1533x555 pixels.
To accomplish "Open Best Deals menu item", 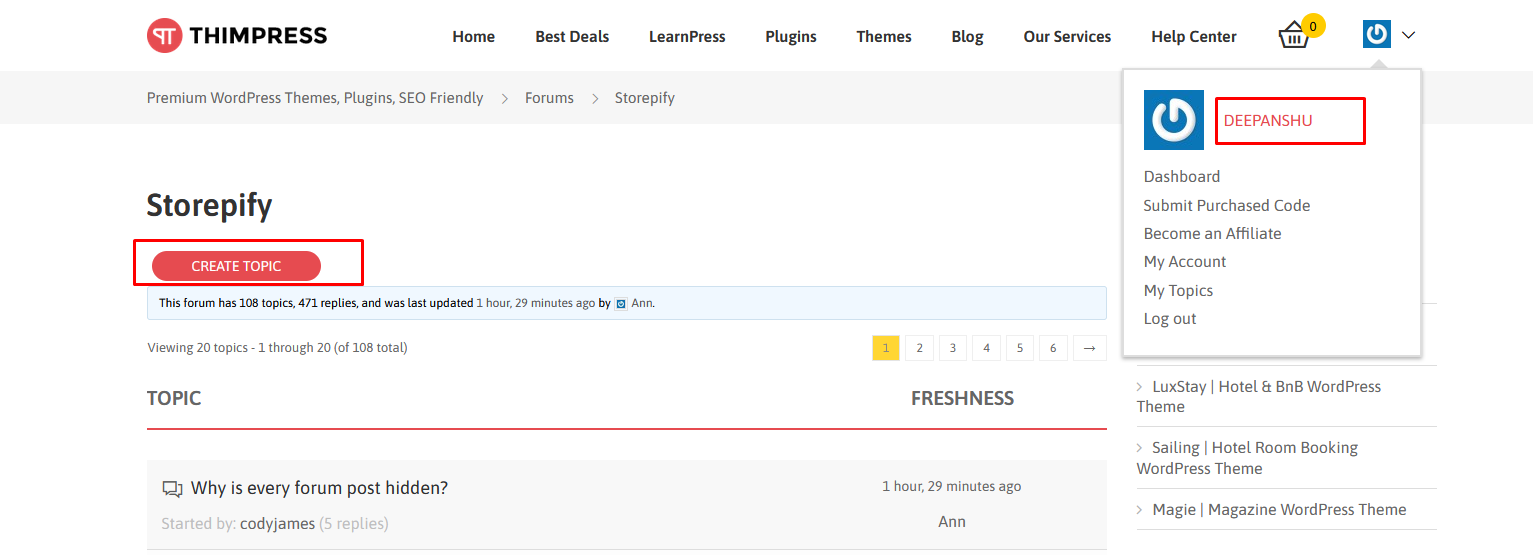I will click(572, 36).
